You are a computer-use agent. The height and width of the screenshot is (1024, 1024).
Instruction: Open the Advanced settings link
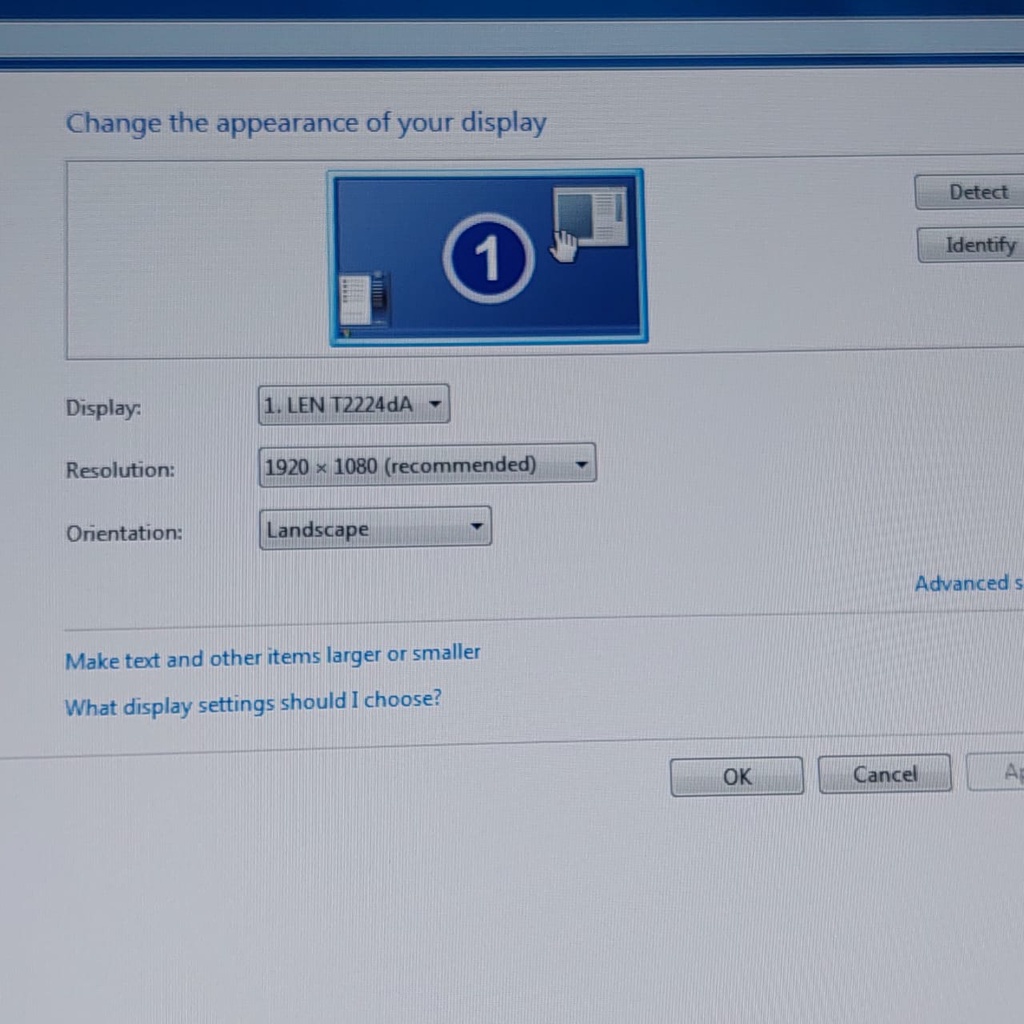coord(968,583)
